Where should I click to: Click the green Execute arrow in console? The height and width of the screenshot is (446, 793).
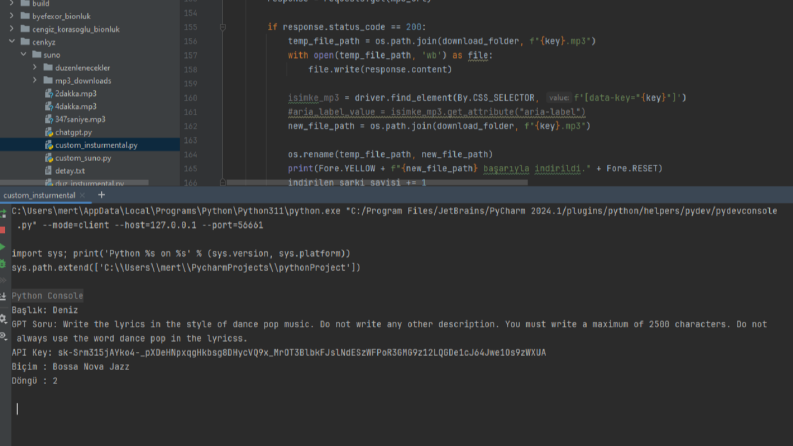tap(3, 247)
